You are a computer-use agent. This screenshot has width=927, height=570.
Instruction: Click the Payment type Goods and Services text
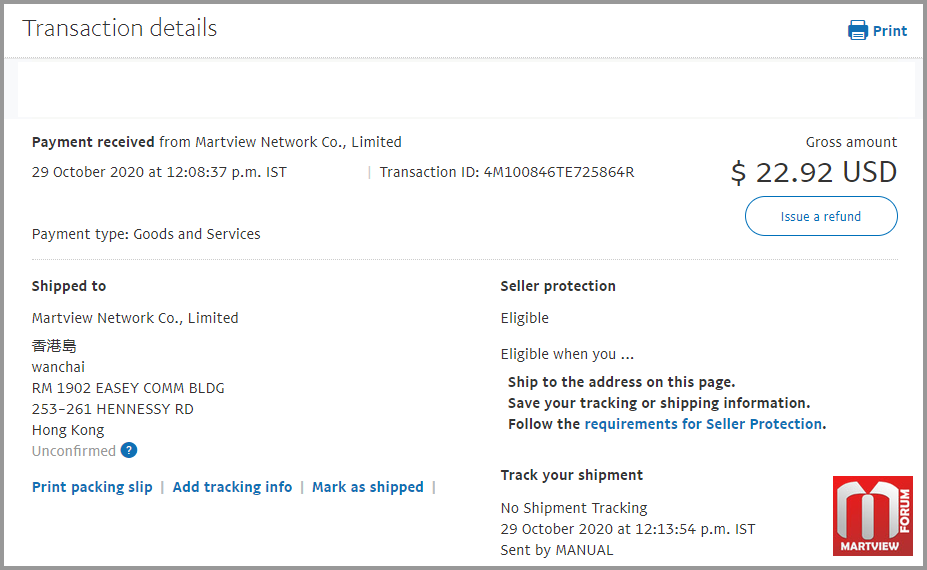(146, 234)
